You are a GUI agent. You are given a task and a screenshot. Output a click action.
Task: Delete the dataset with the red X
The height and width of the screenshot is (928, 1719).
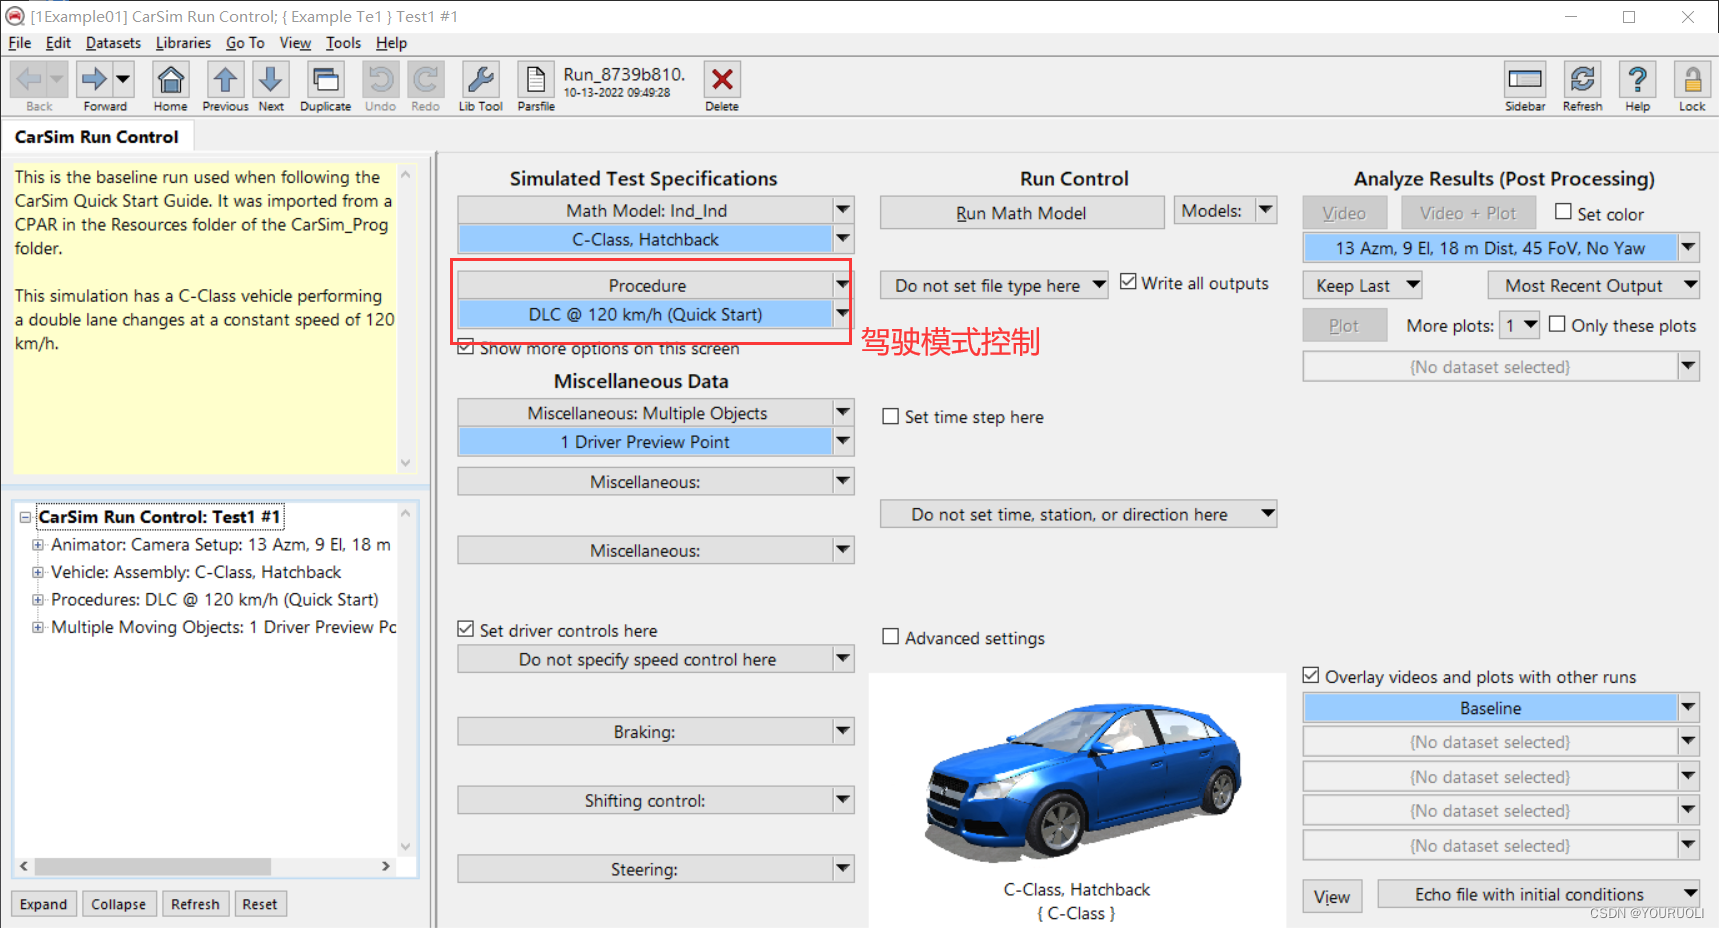pos(722,80)
